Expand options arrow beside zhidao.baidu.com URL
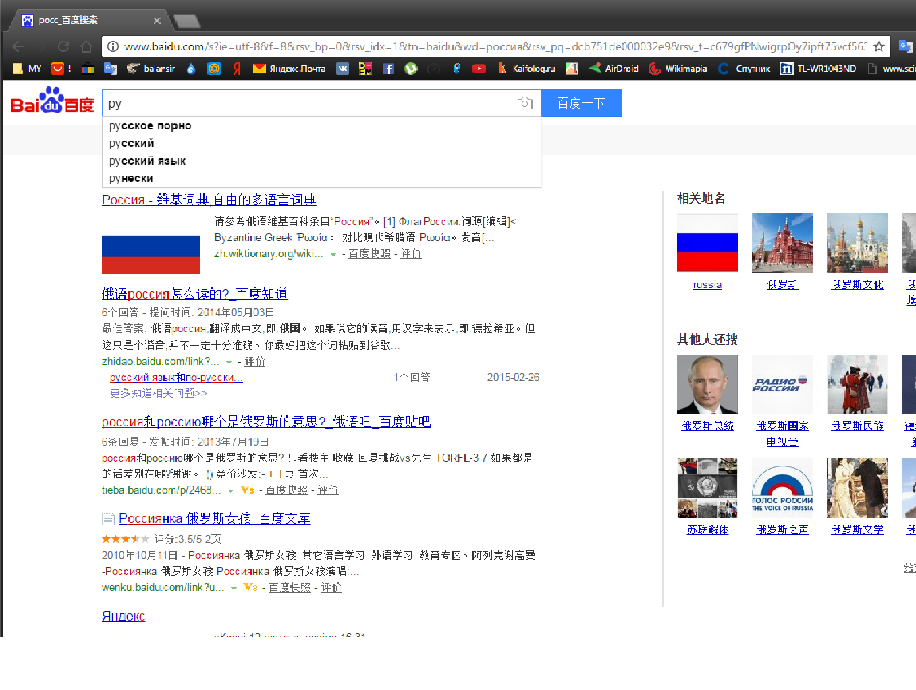The height and width of the screenshot is (690, 916). [x=229, y=362]
